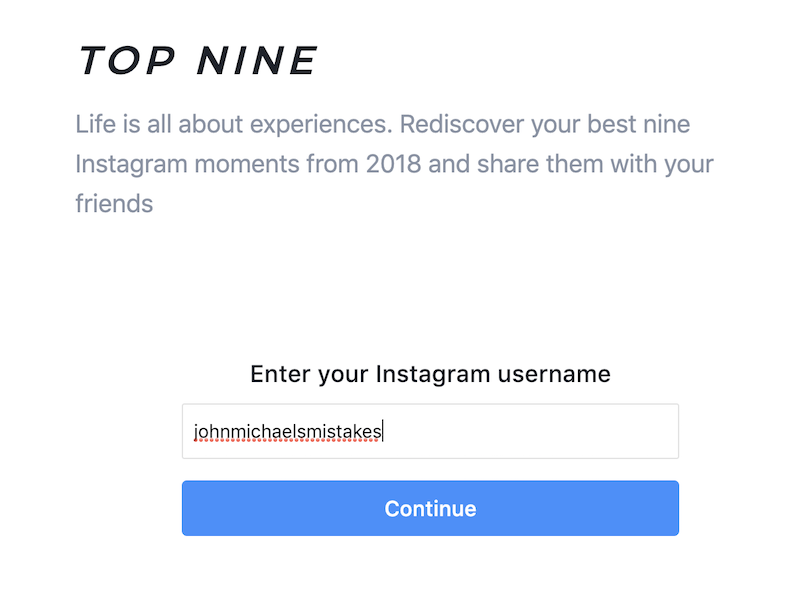Click the blue Continue button
Image resolution: width=800 pixels, height=609 pixels.
pos(430,508)
